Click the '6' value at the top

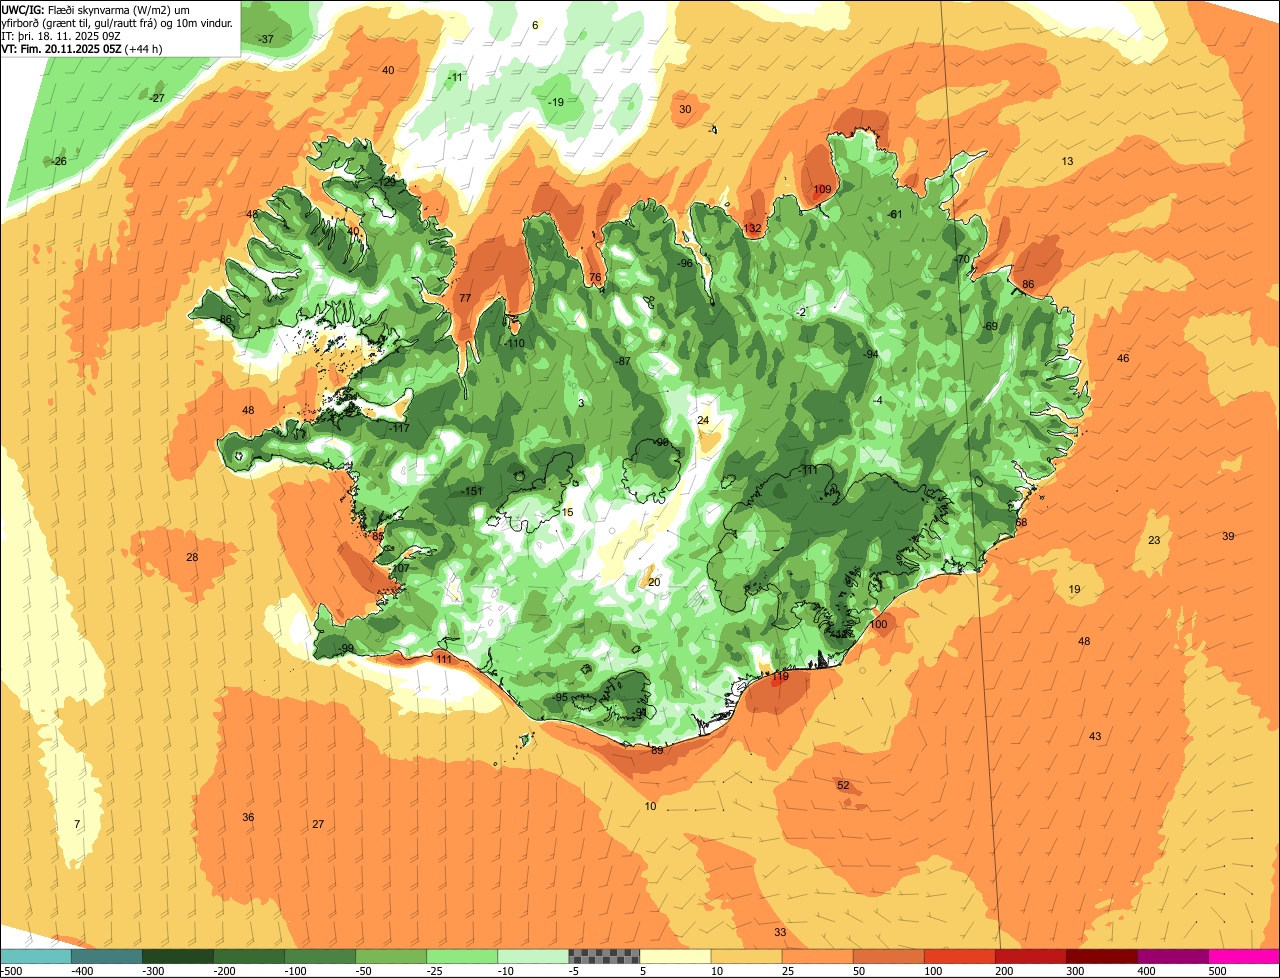point(535,26)
